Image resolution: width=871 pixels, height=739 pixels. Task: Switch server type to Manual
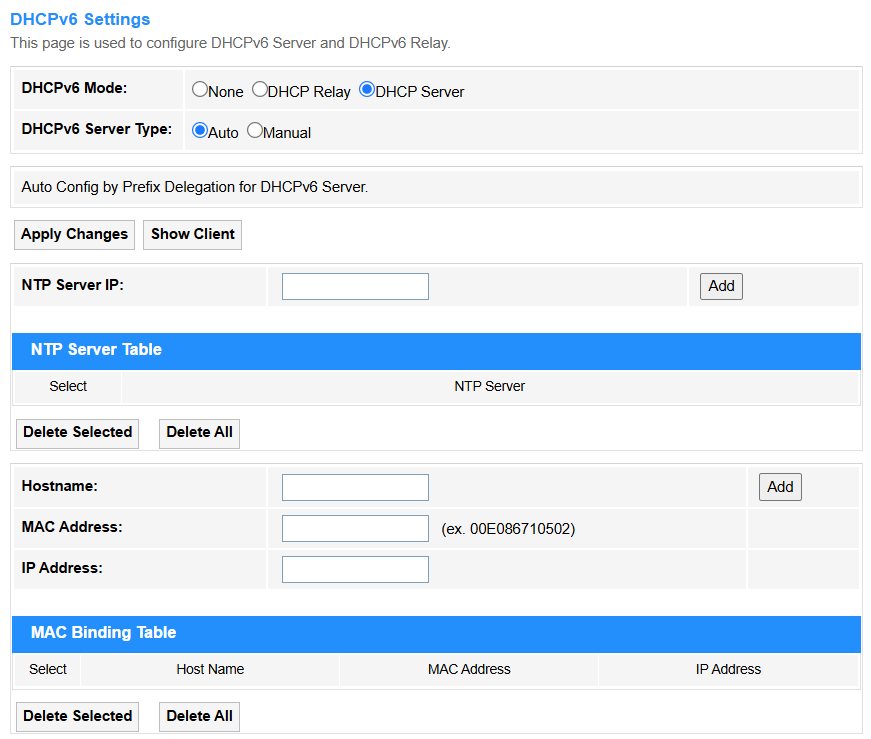[x=254, y=131]
